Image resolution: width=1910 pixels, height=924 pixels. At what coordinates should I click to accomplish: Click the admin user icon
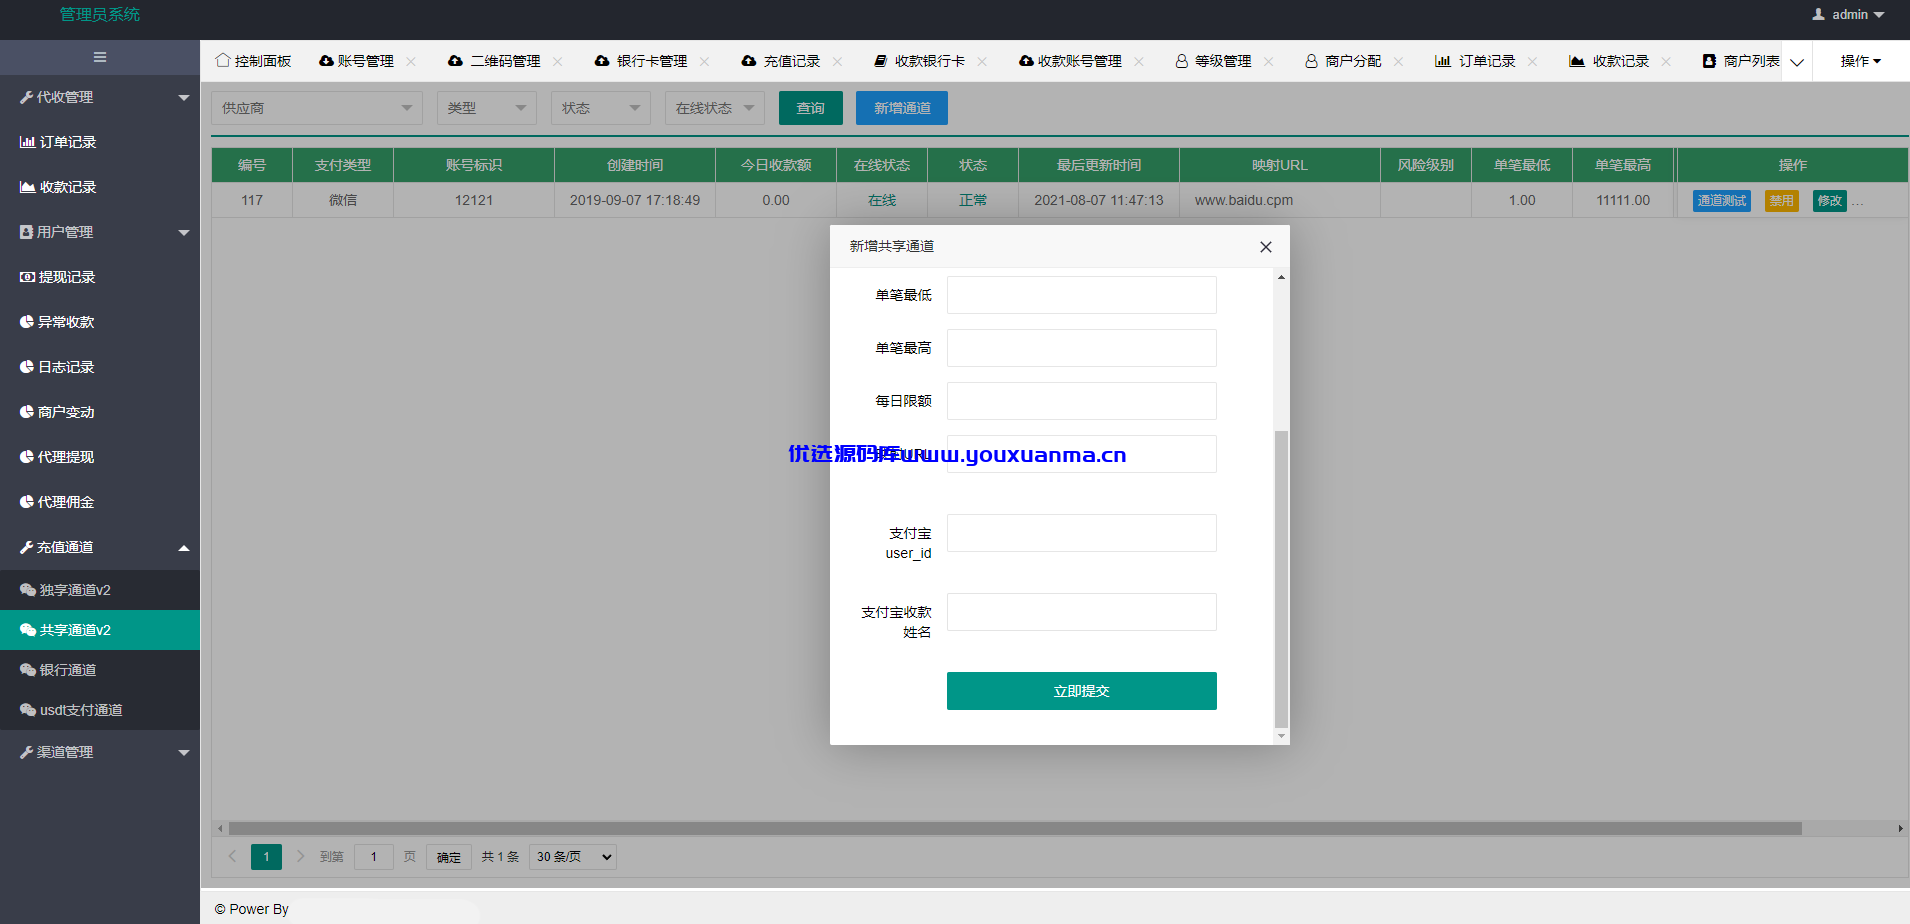[x=1818, y=15]
